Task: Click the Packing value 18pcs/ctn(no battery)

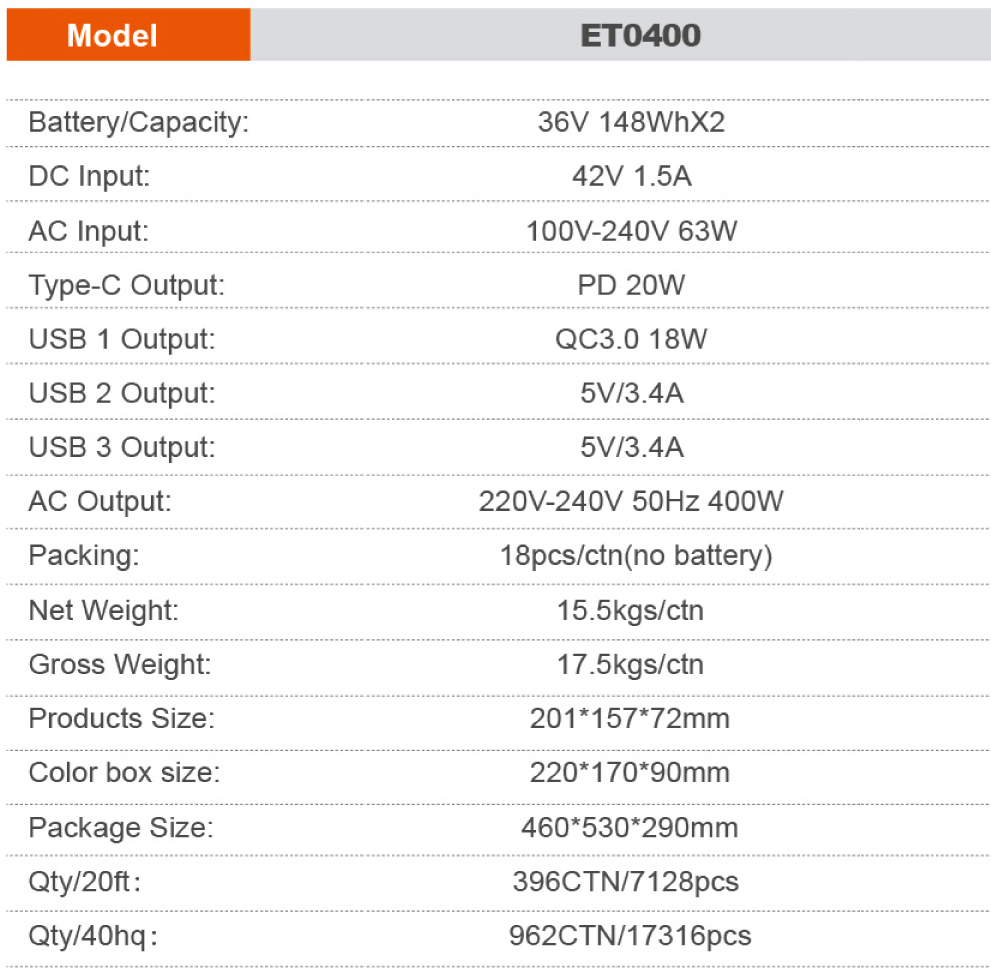Action: coord(636,556)
